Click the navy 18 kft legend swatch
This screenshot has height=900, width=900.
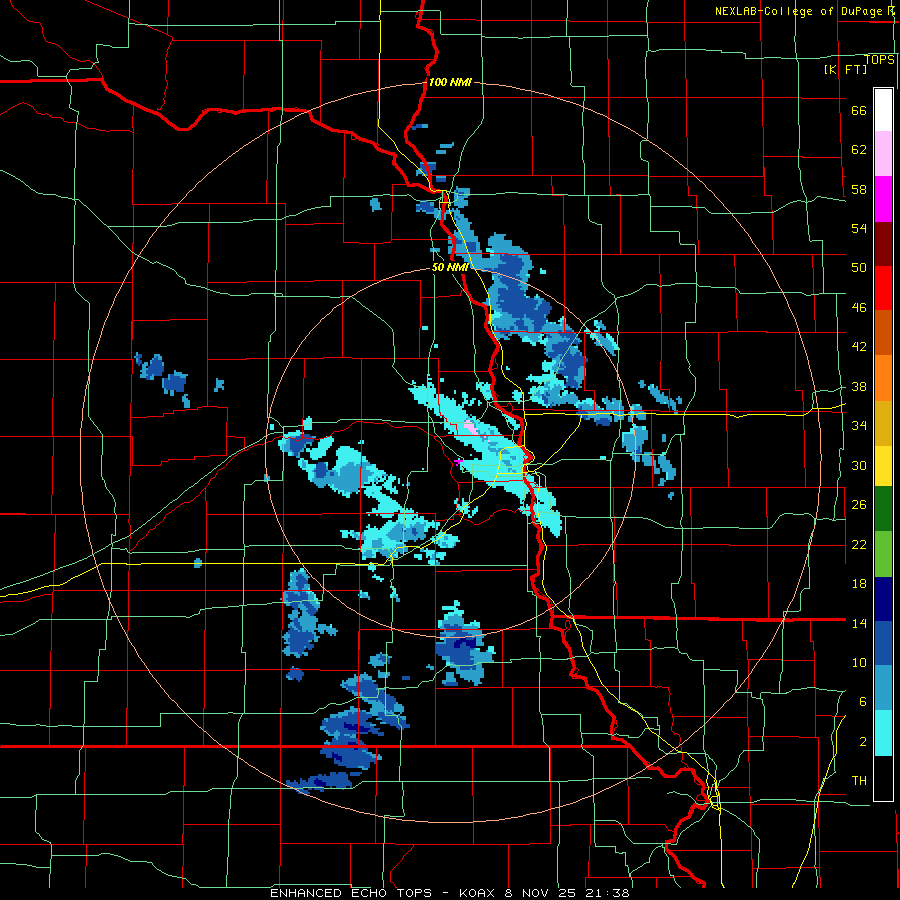click(x=883, y=599)
